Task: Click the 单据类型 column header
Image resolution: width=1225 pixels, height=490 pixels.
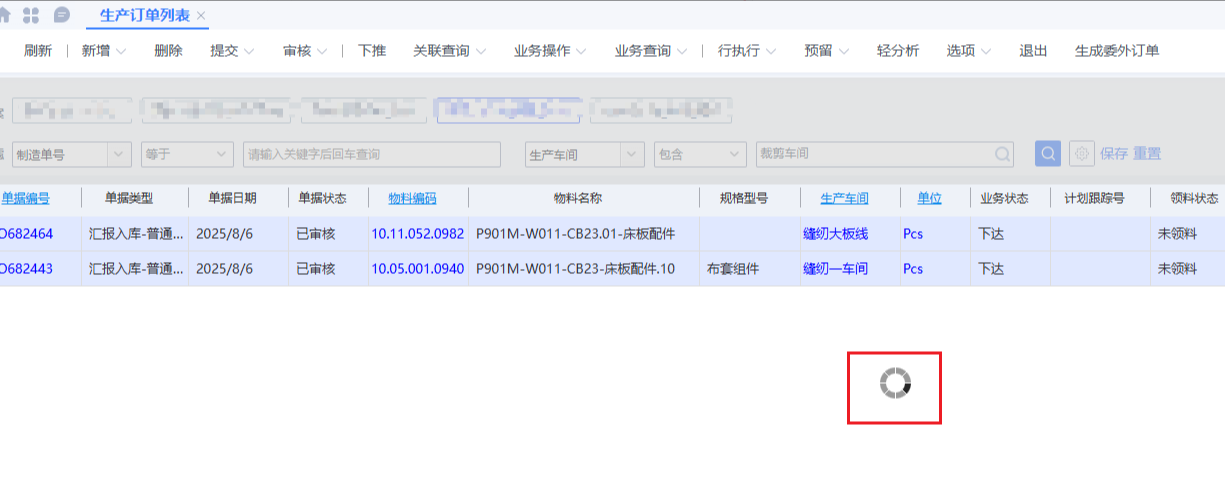Action: point(129,198)
